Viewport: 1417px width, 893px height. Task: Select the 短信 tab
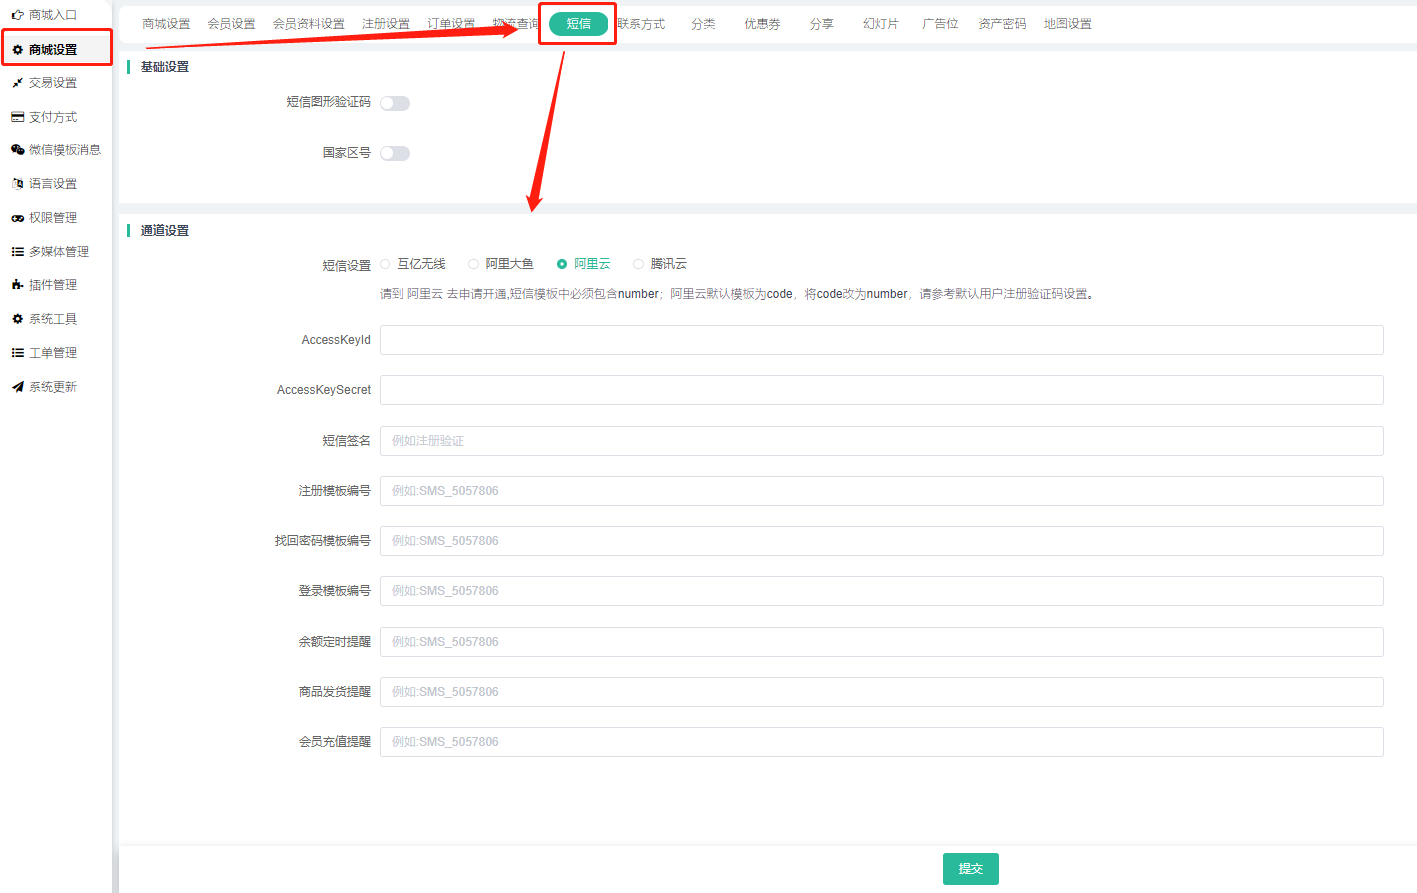(579, 24)
